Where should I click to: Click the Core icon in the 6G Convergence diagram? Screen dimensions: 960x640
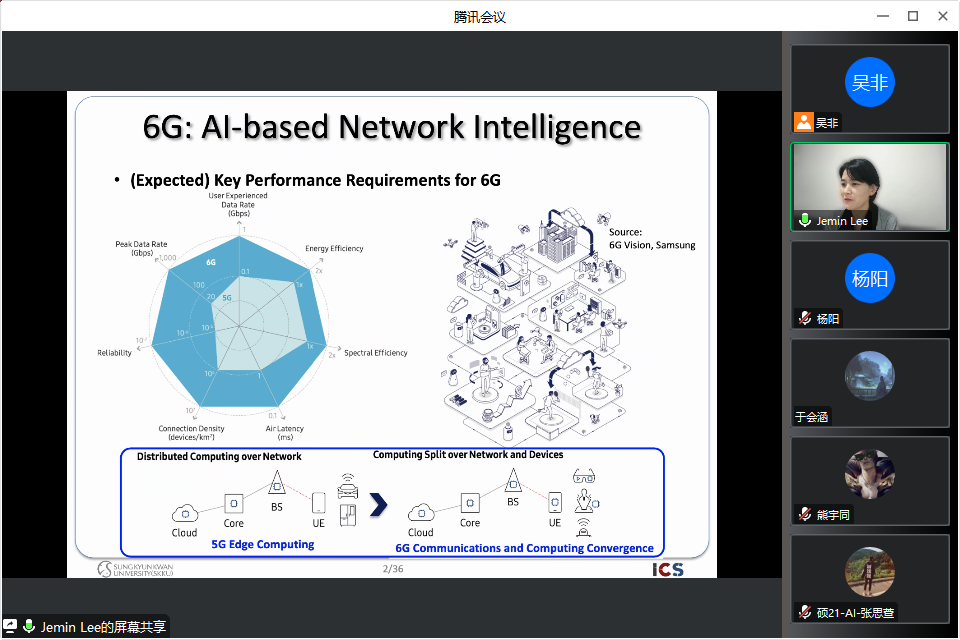pos(470,503)
